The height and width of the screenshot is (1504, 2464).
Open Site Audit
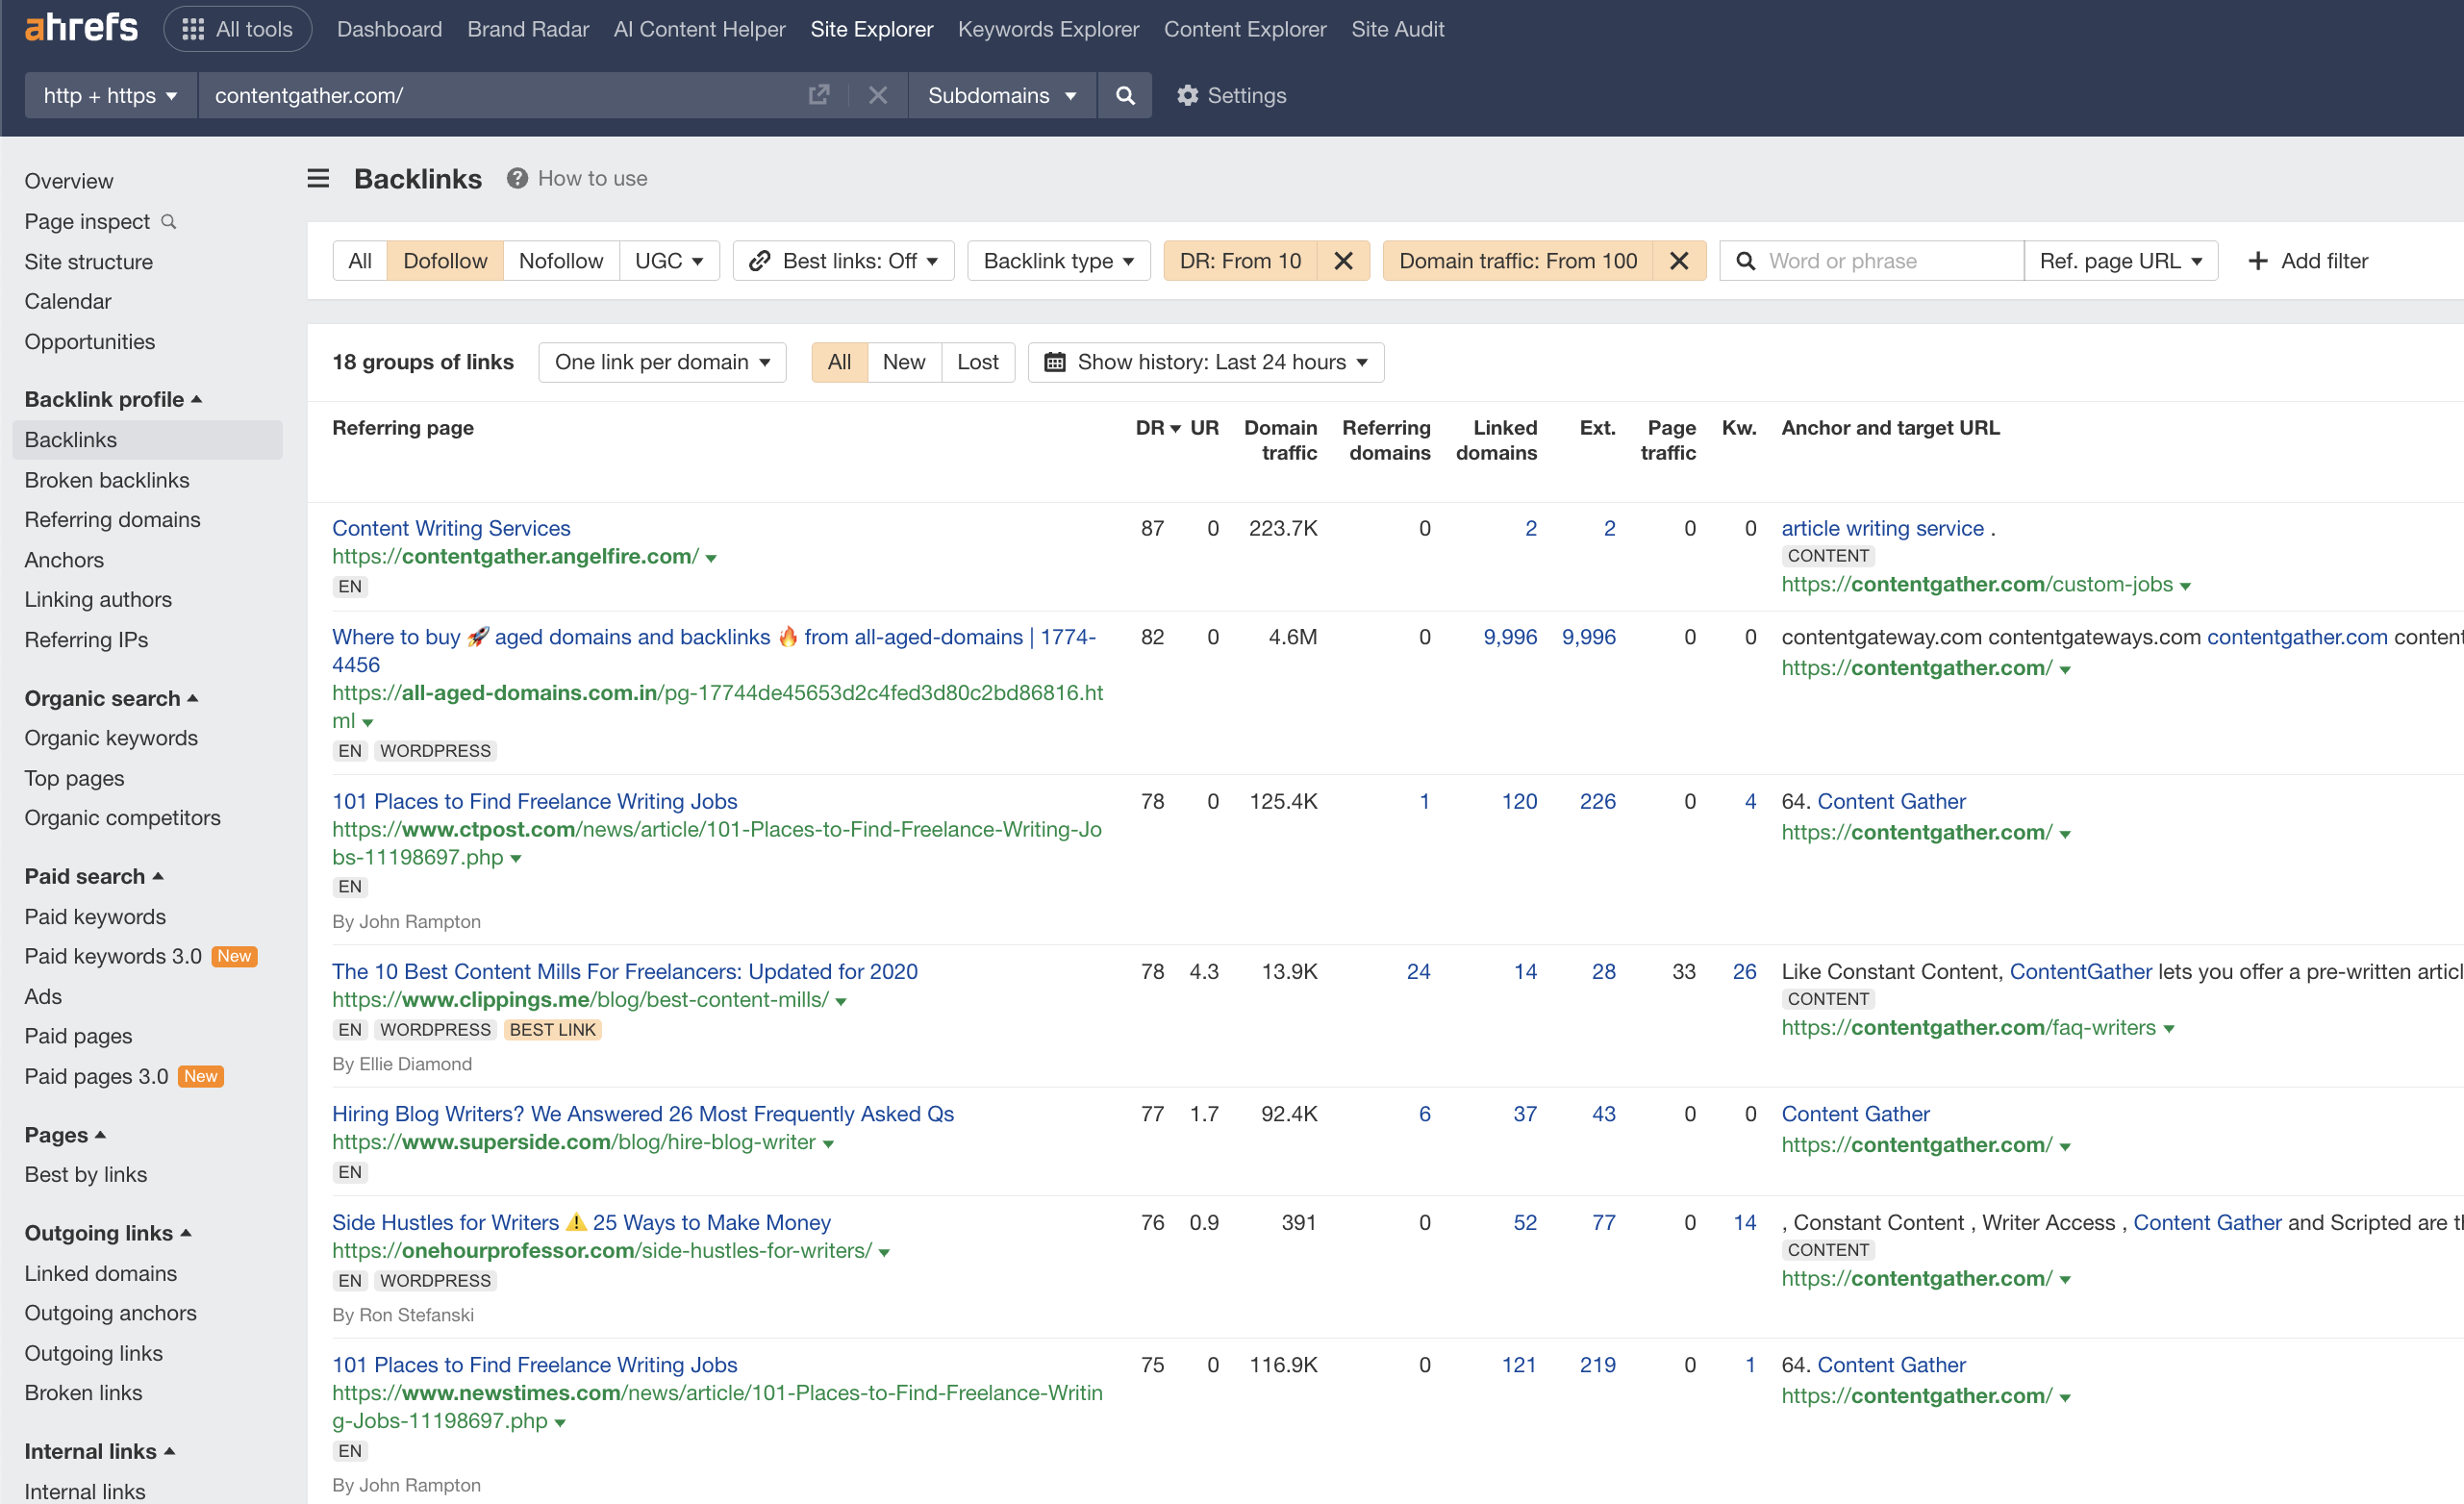(1397, 29)
